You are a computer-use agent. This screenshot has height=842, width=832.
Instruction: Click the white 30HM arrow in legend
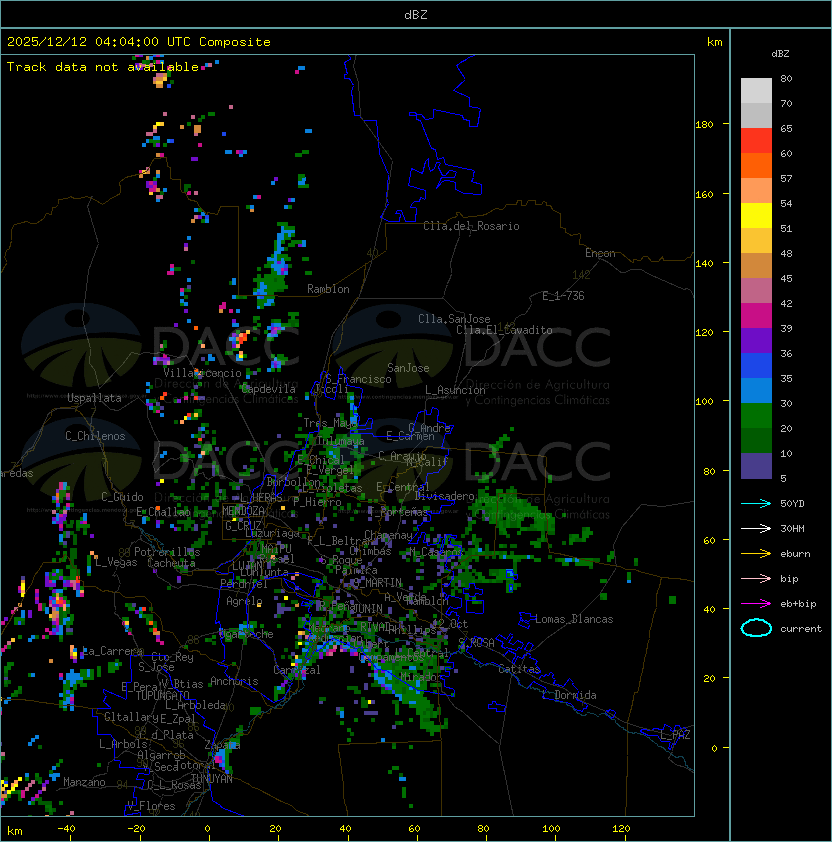(756, 528)
